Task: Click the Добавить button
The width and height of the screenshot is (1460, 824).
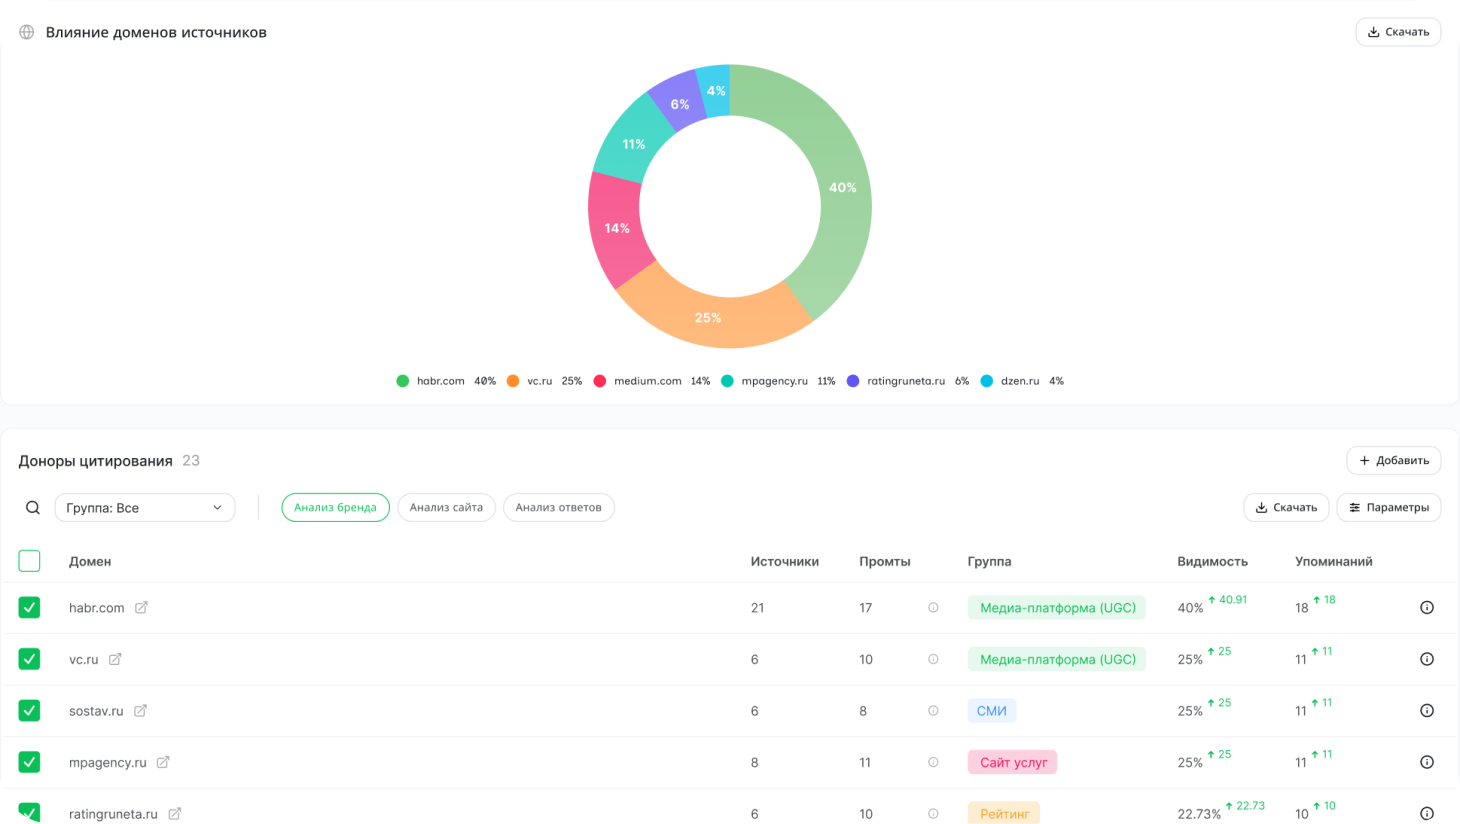Action: 1394,461
